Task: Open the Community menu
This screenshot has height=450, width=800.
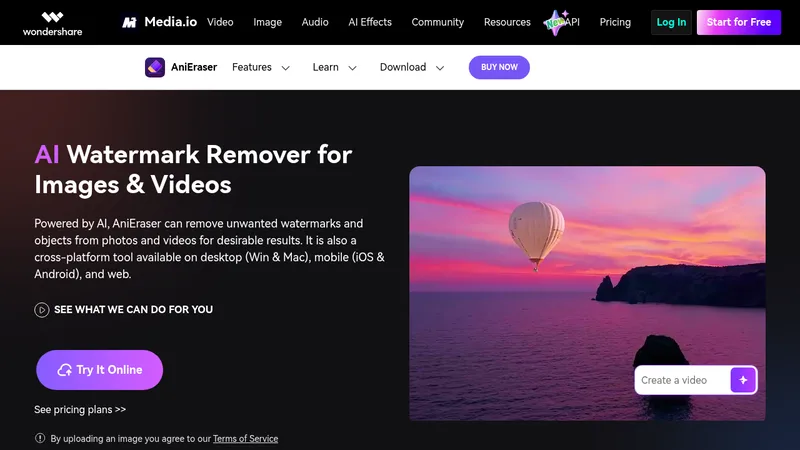Action: [x=438, y=22]
